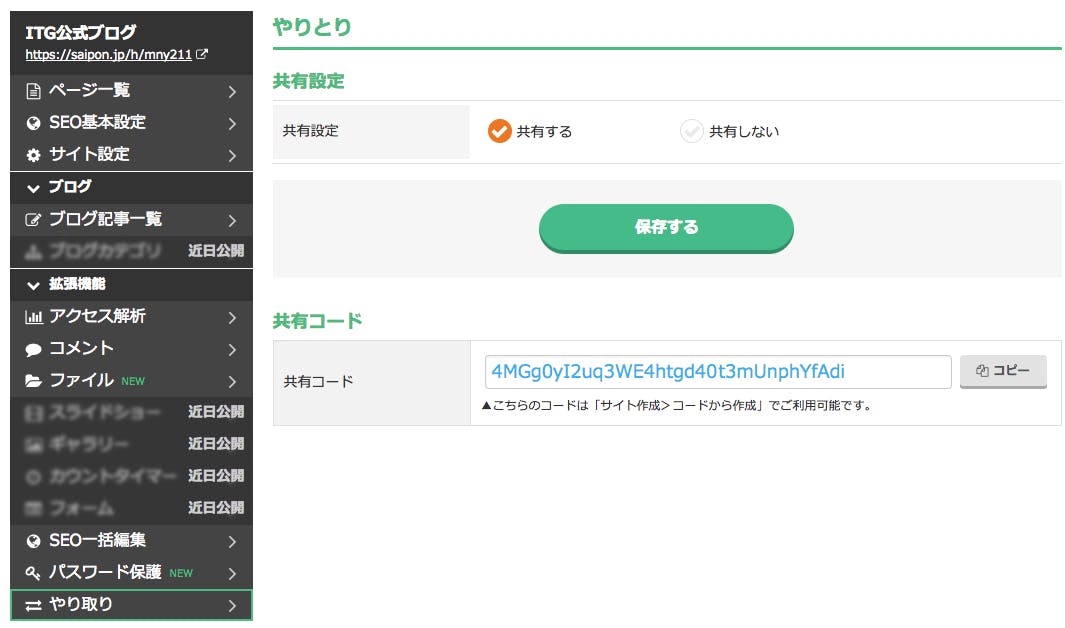
Task: Click the page list document icon
Action: (x=33, y=91)
